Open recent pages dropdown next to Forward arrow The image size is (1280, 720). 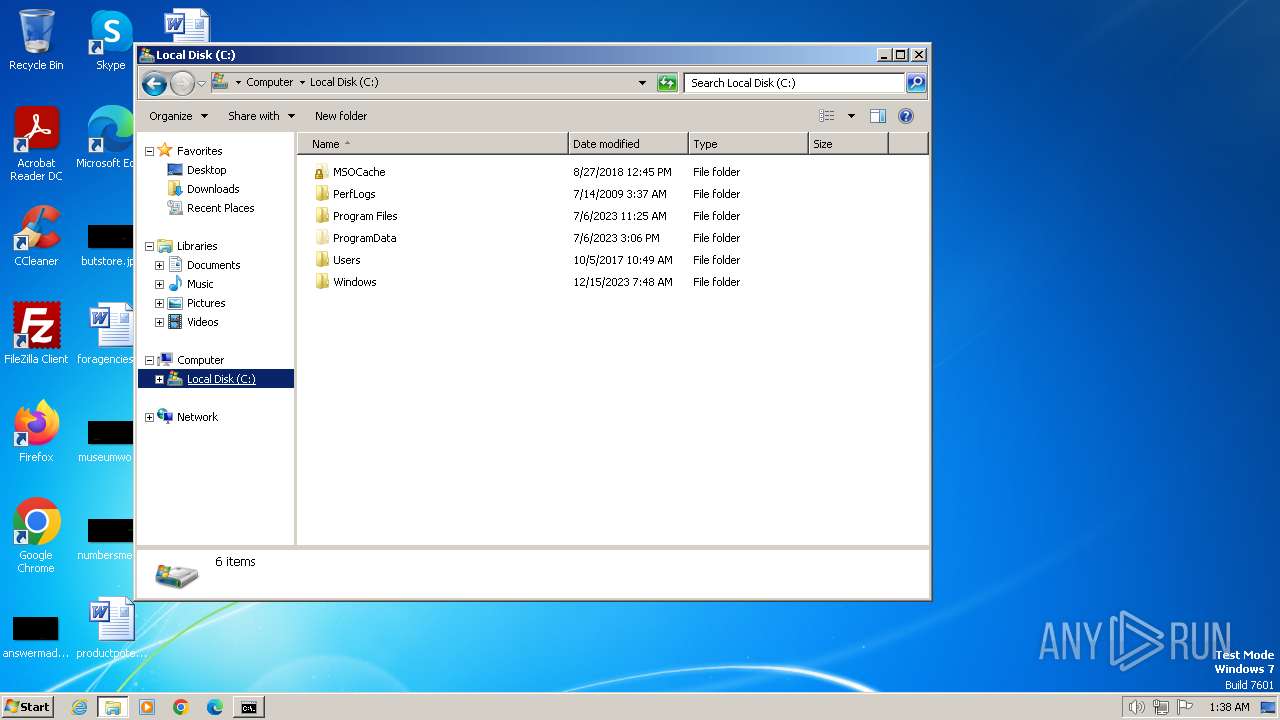pyautogui.click(x=201, y=83)
